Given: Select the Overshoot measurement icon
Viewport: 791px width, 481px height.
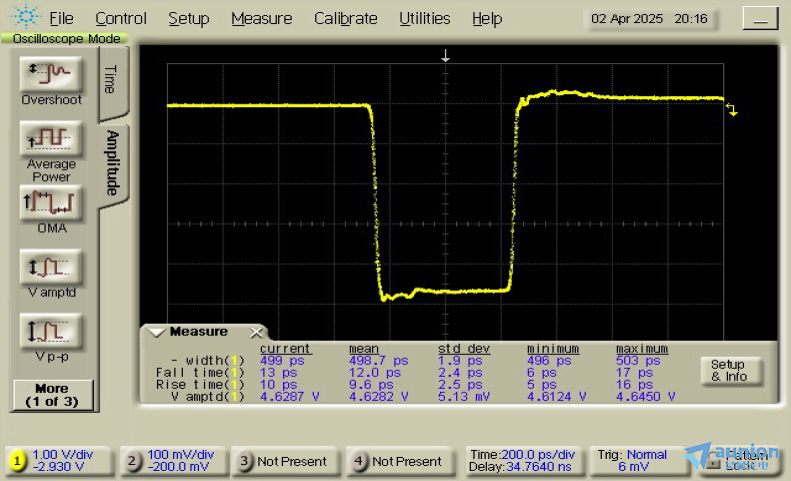Looking at the screenshot, I should pyautogui.click(x=51, y=74).
